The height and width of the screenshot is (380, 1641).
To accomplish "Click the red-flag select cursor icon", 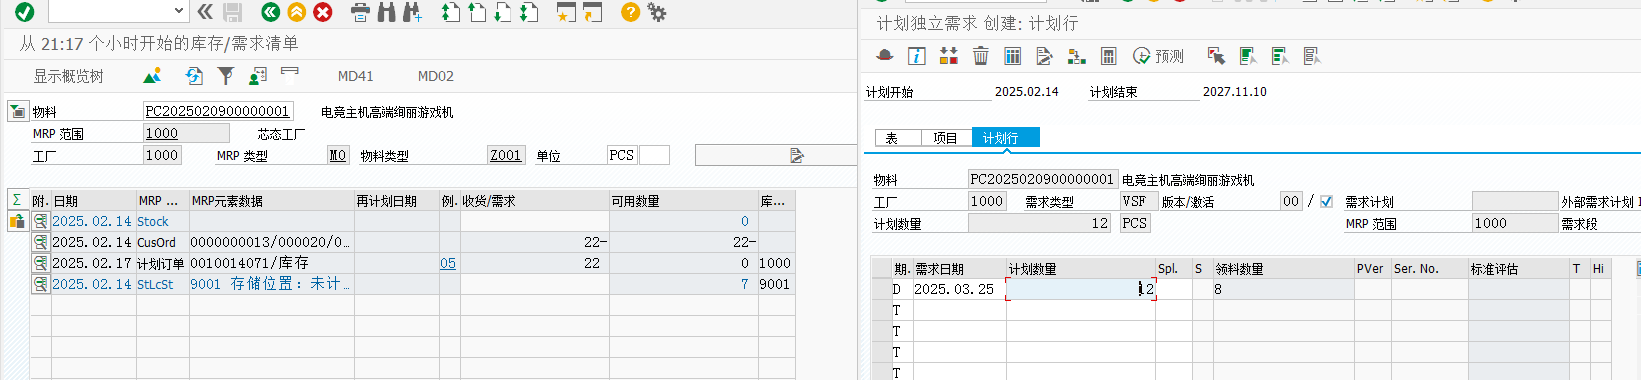I will [1216, 56].
